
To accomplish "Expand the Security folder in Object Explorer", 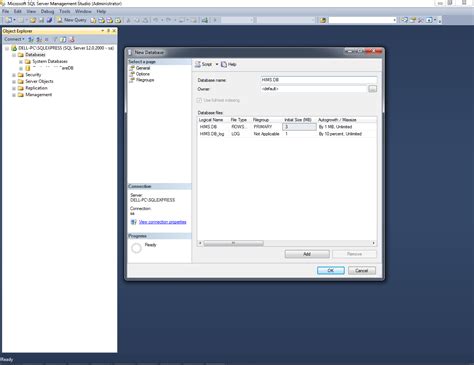I will point(14,75).
